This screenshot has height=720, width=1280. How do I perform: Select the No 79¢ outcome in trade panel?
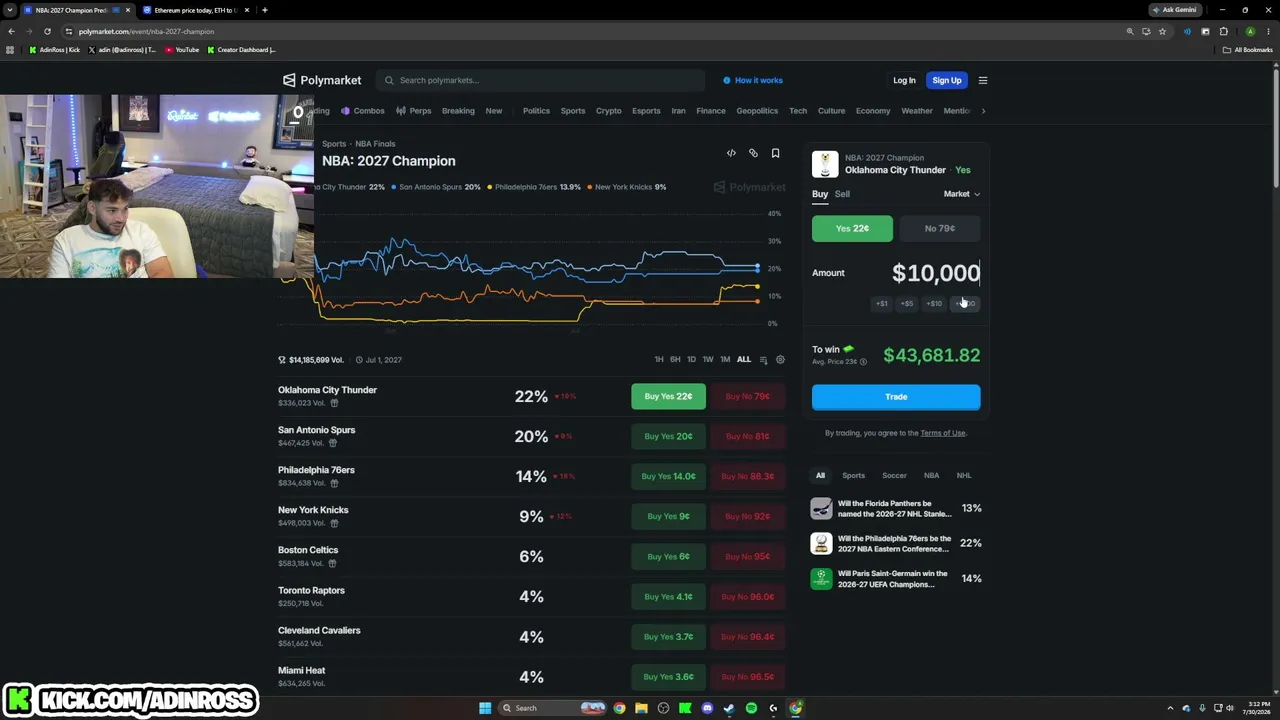940,228
